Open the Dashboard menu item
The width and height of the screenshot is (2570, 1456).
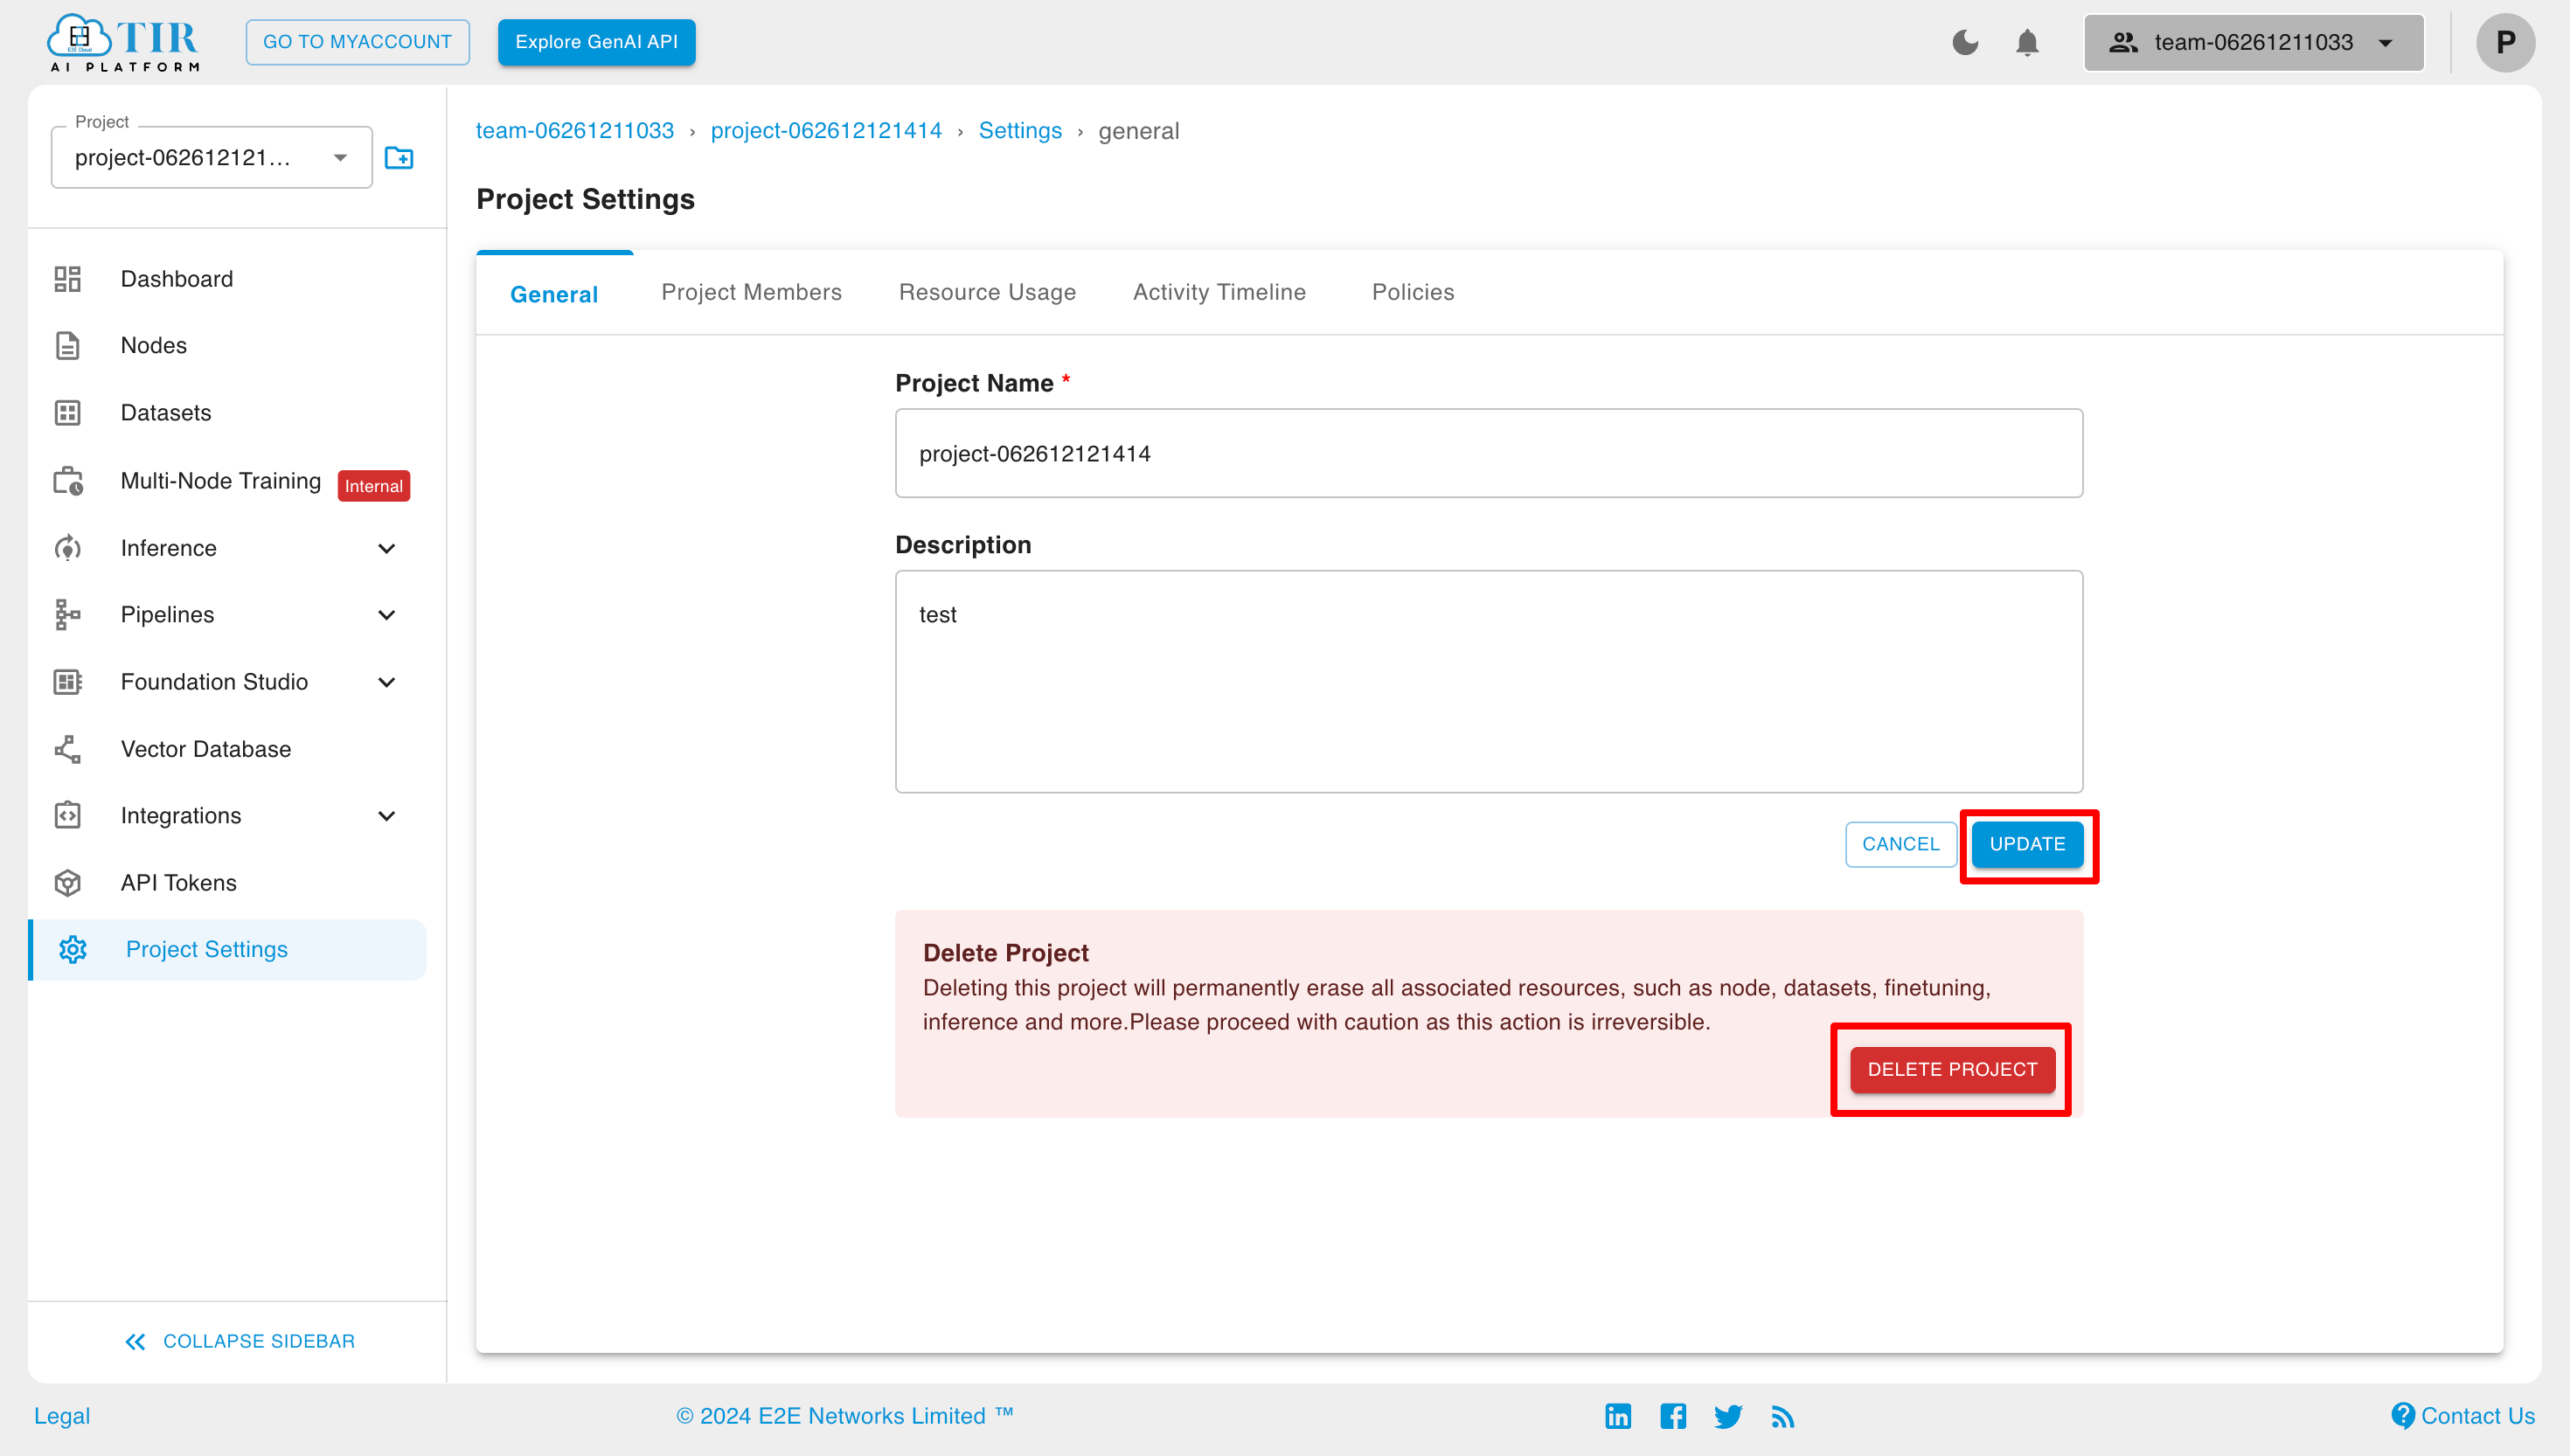click(228, 279)
